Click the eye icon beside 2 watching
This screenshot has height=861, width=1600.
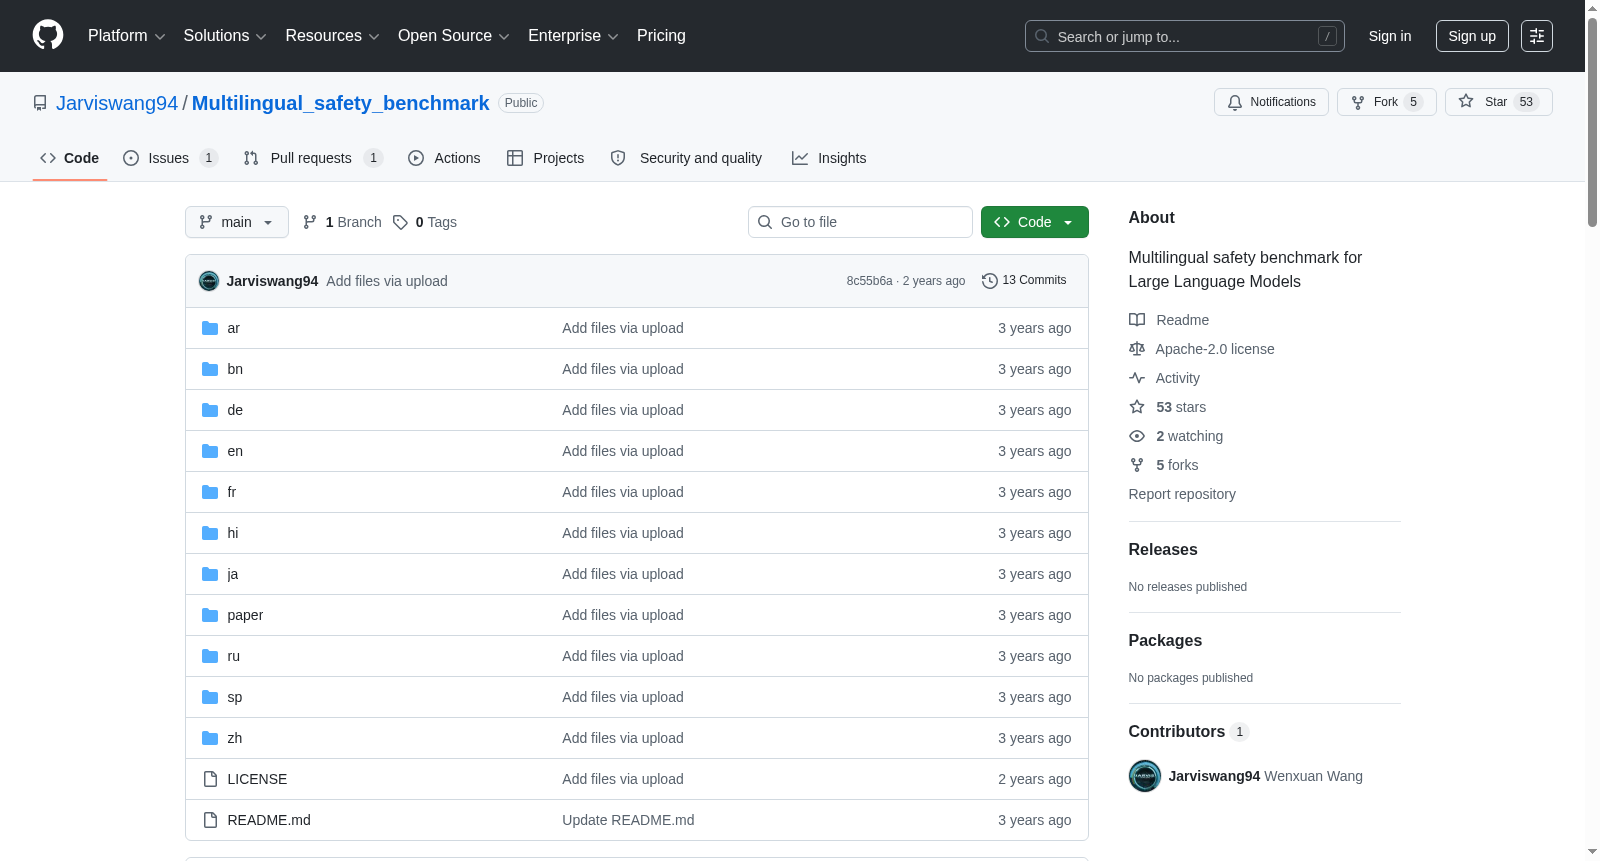click(x=1137, y=436)
